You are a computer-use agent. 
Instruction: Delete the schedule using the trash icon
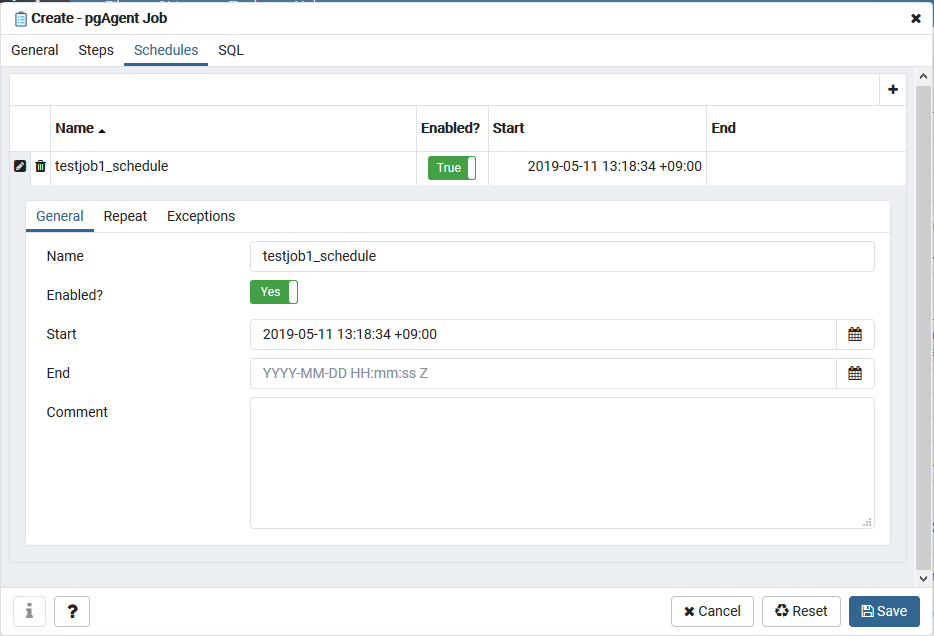tap(40, 166)
